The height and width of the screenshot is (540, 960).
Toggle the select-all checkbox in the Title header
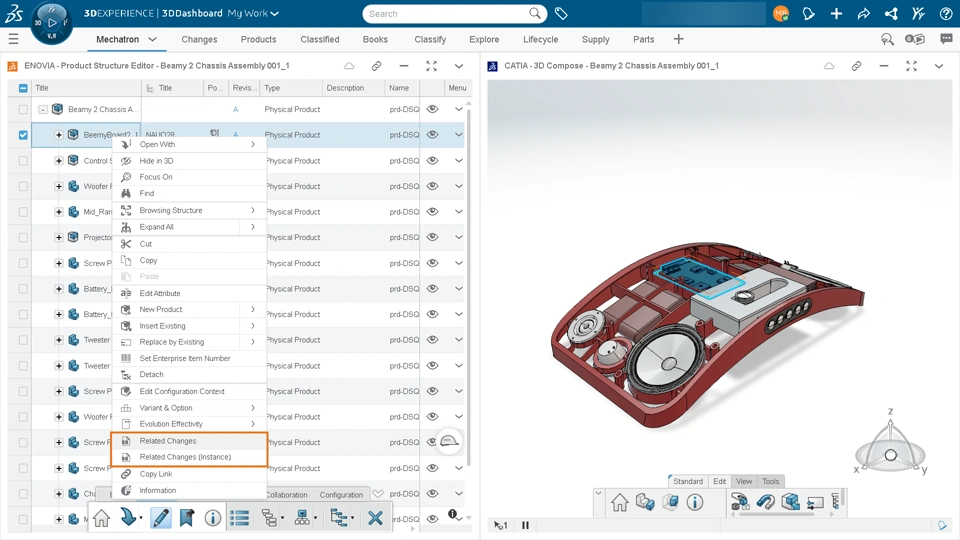tap(23, 88)
